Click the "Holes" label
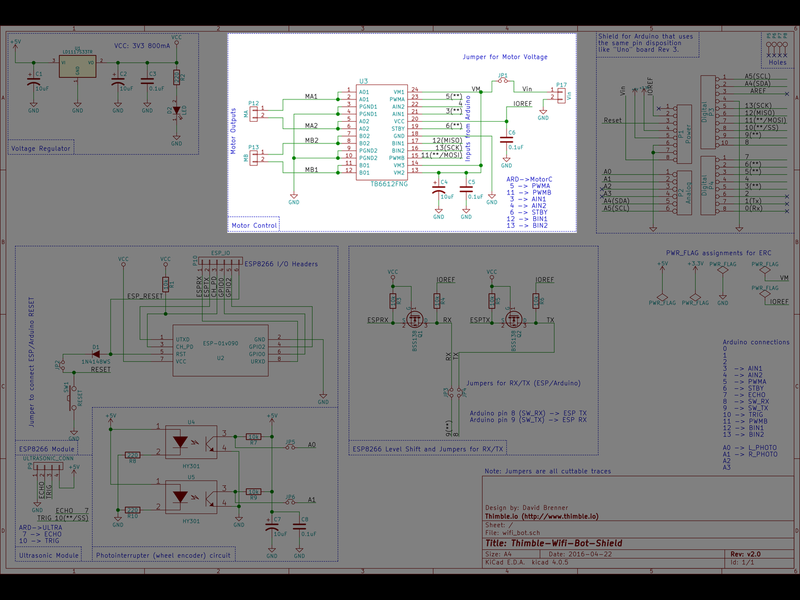Screen dimensions: 800x600 [x=777, y=62]
